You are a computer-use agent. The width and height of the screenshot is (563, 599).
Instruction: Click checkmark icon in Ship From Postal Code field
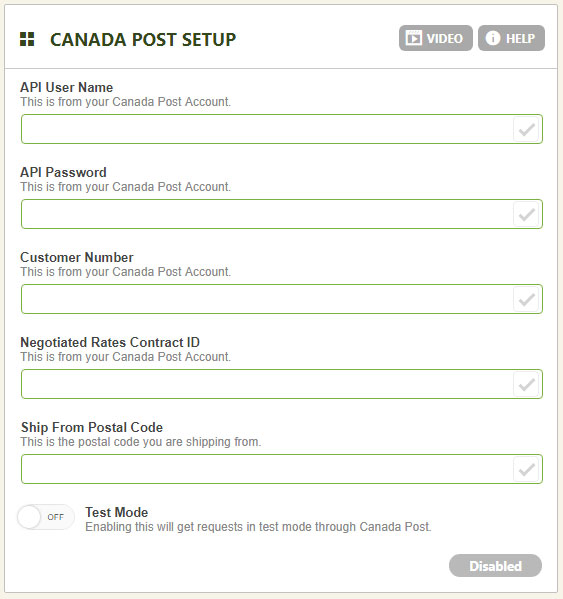coord(526,469)
